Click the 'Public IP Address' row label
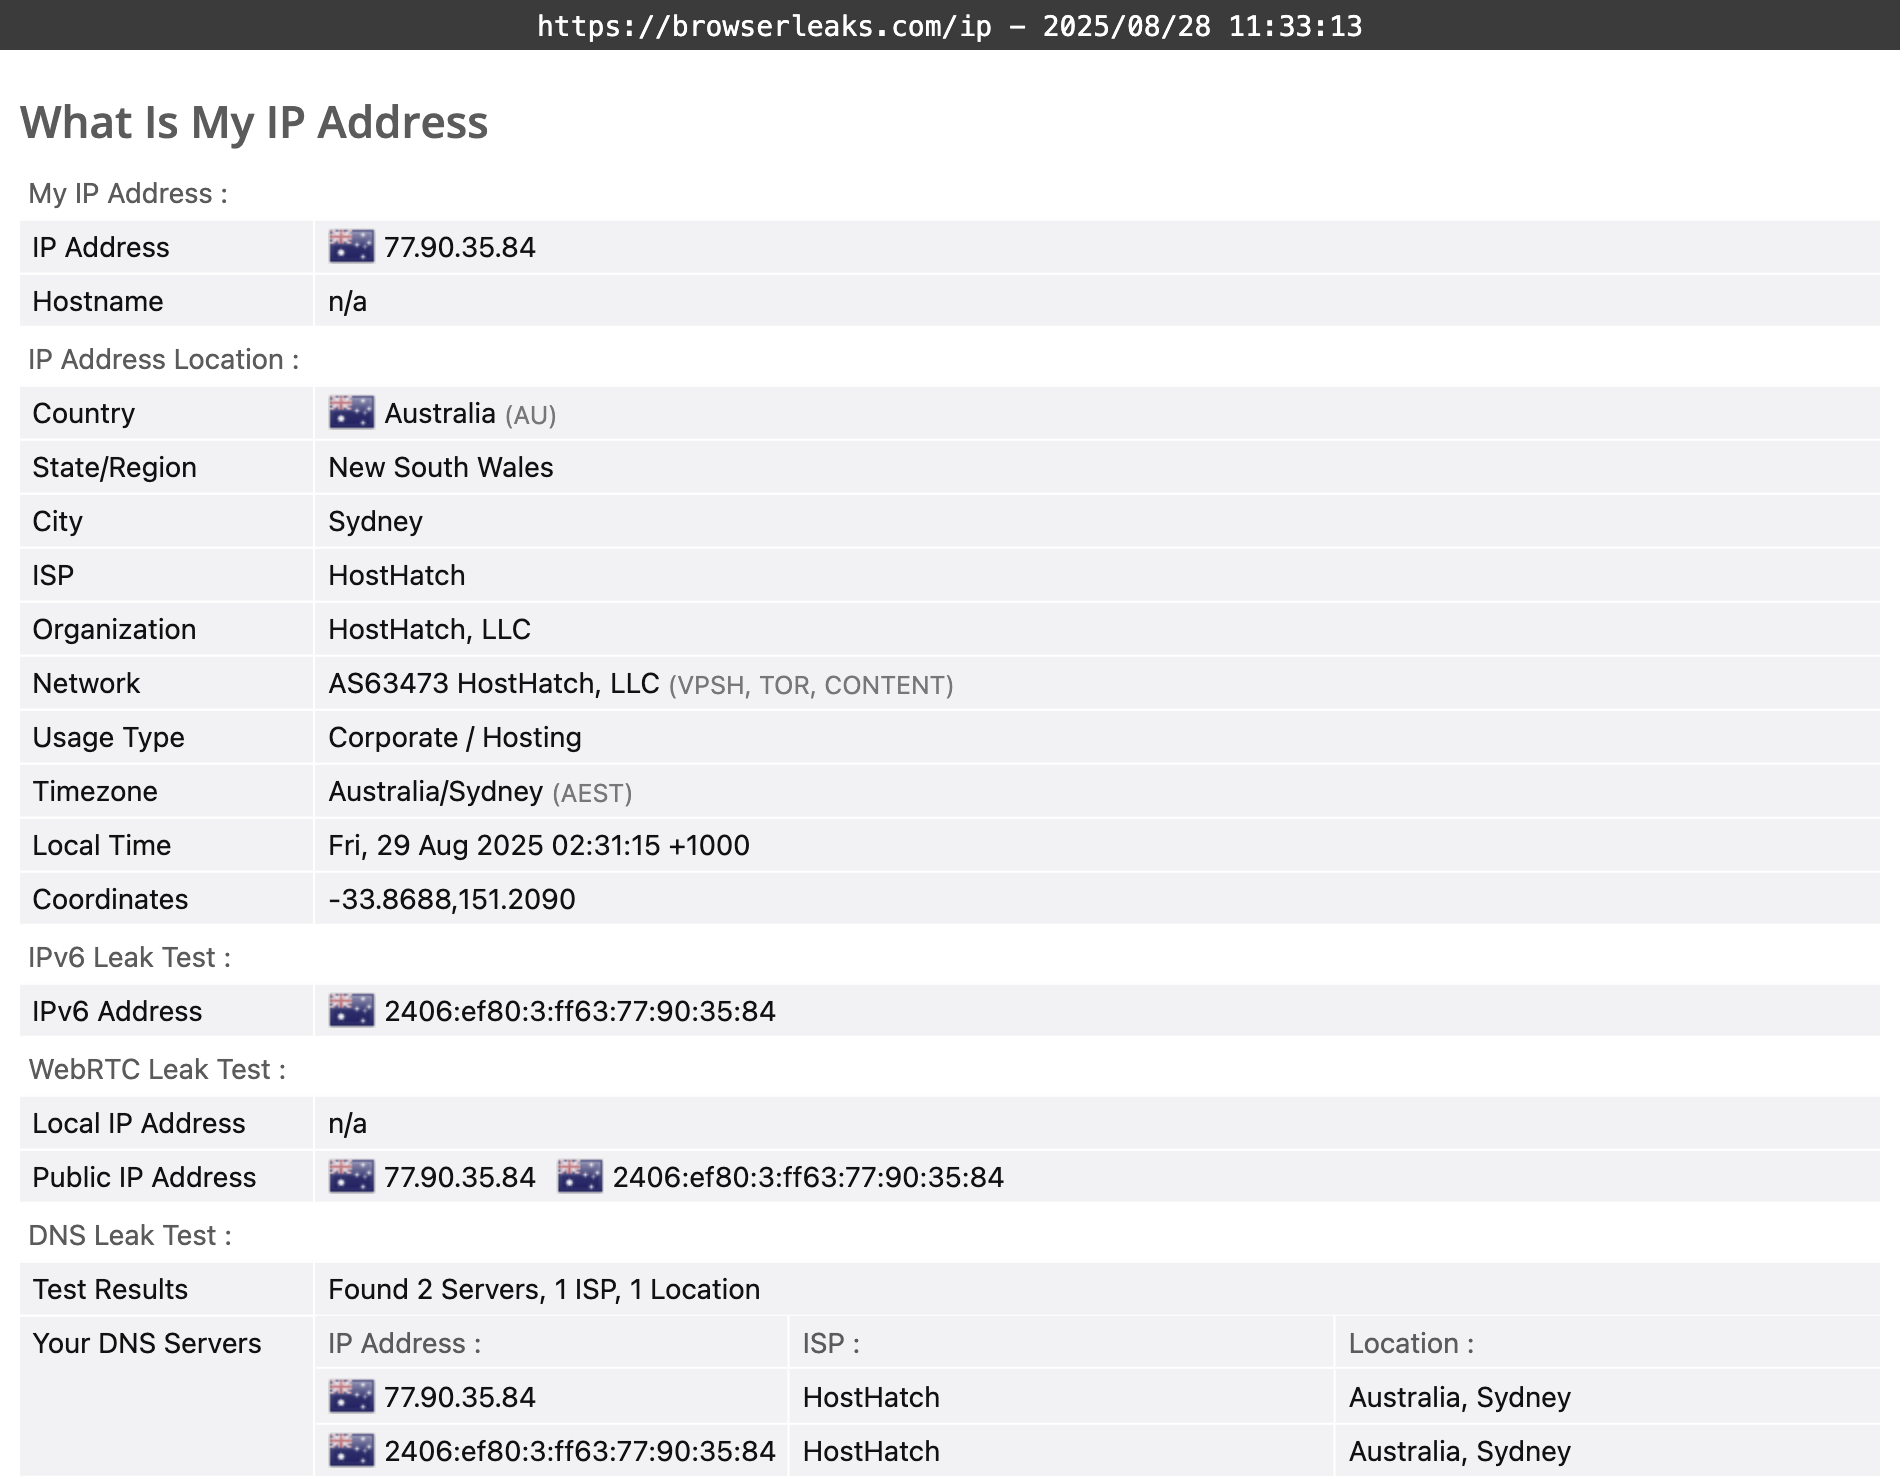Image resolution: width=1900 pixels, height=1480 pixels. pos(144,1177)
